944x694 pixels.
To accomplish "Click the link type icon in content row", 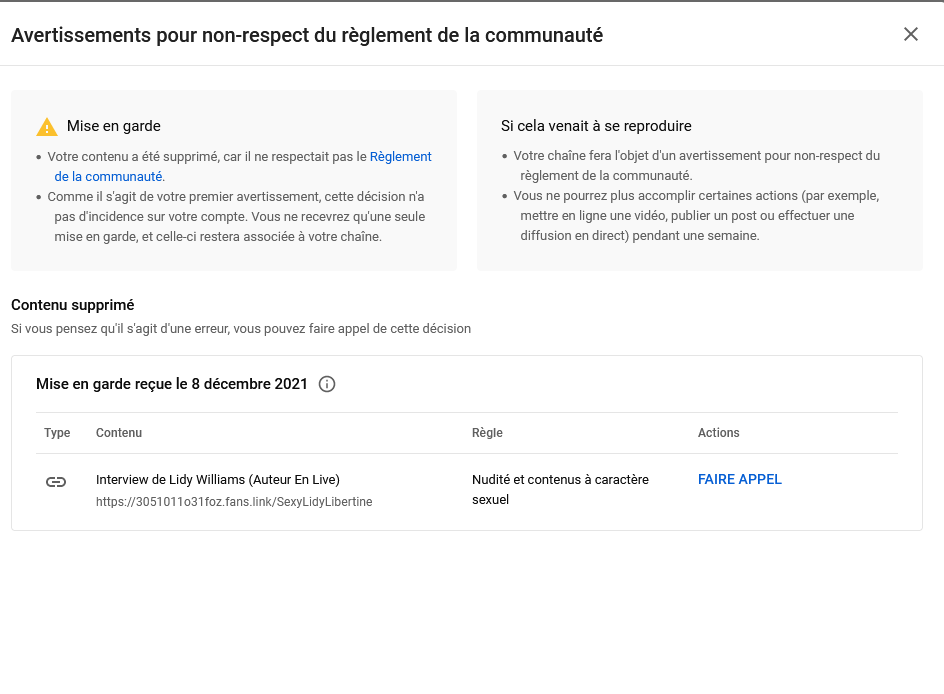I will click(x=56, y=482).
